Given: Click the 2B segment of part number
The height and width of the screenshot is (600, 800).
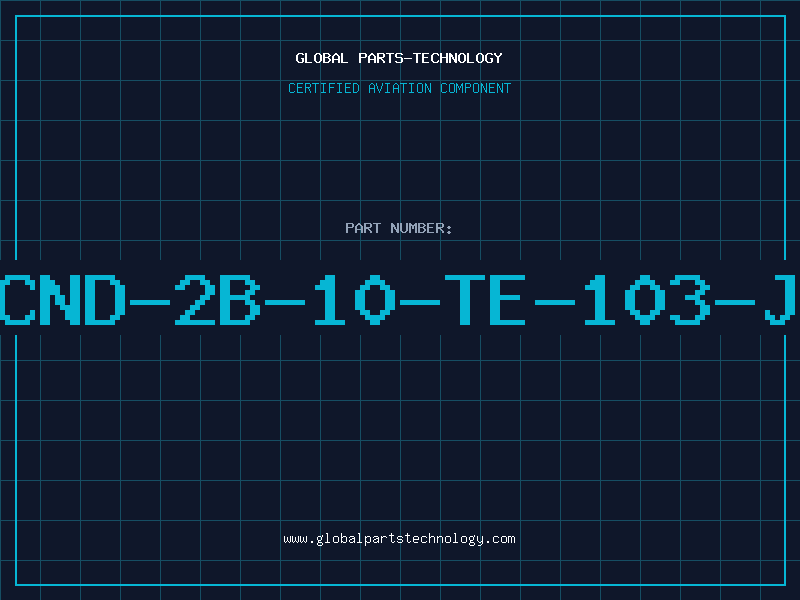Looking at the screenshot, I should click(217, 300).
